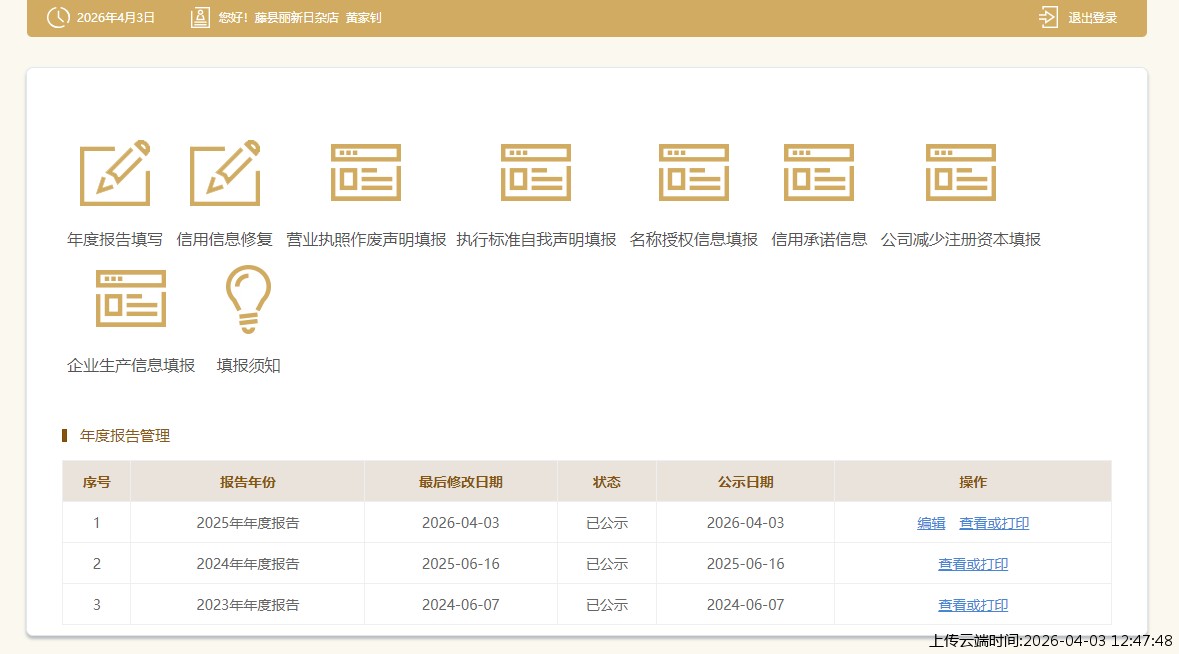This screenshot has height=654, width=1179.
Task: Click the 退出登录 logout icon
Action: pos(1048,17)
